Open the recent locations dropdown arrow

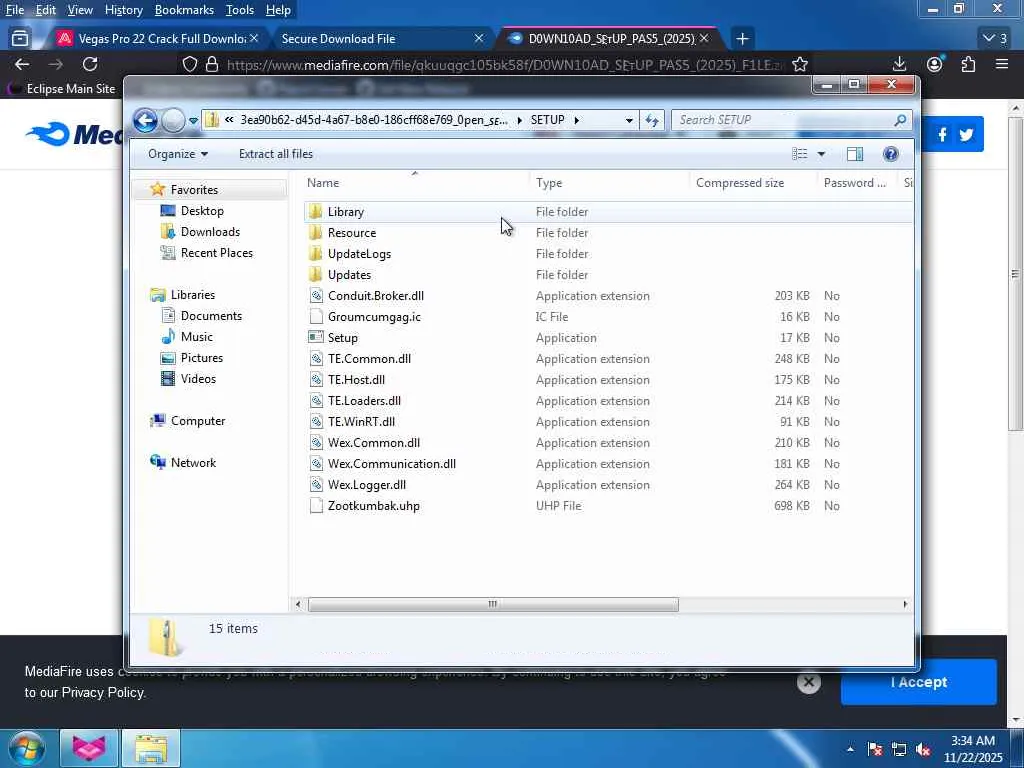[x=193, y=121]
